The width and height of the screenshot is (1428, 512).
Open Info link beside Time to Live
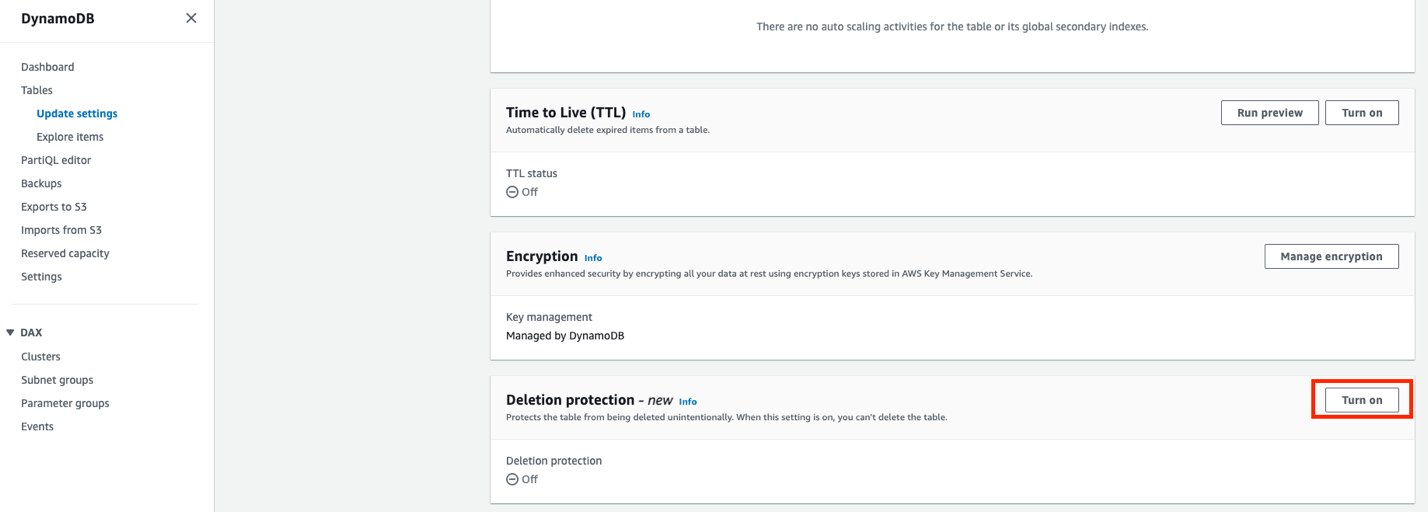(x=641, y=115)
